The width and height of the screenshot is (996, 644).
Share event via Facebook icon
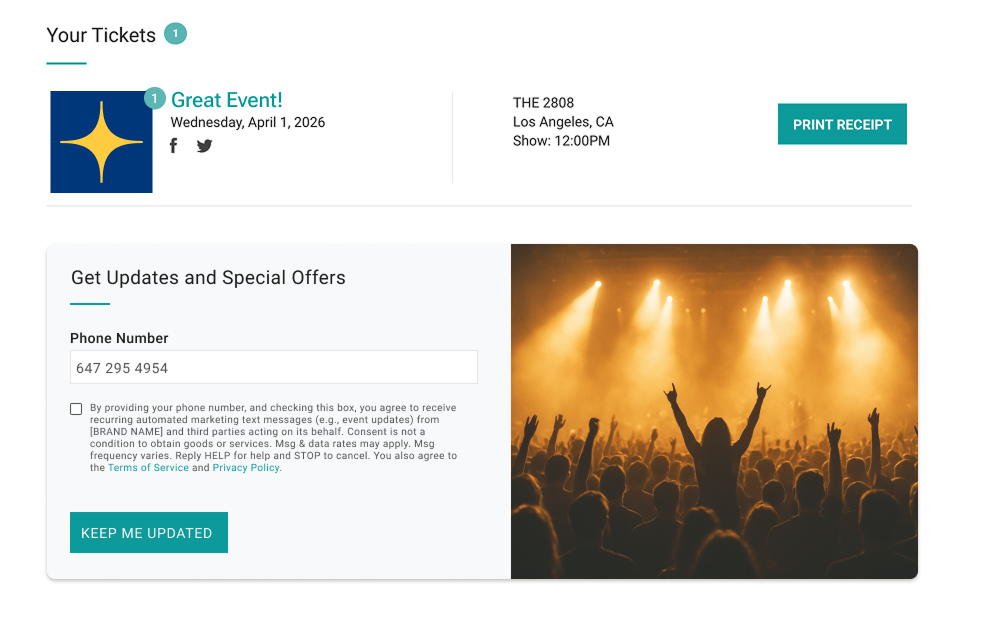pyautogui.click(x=173, y=146)
